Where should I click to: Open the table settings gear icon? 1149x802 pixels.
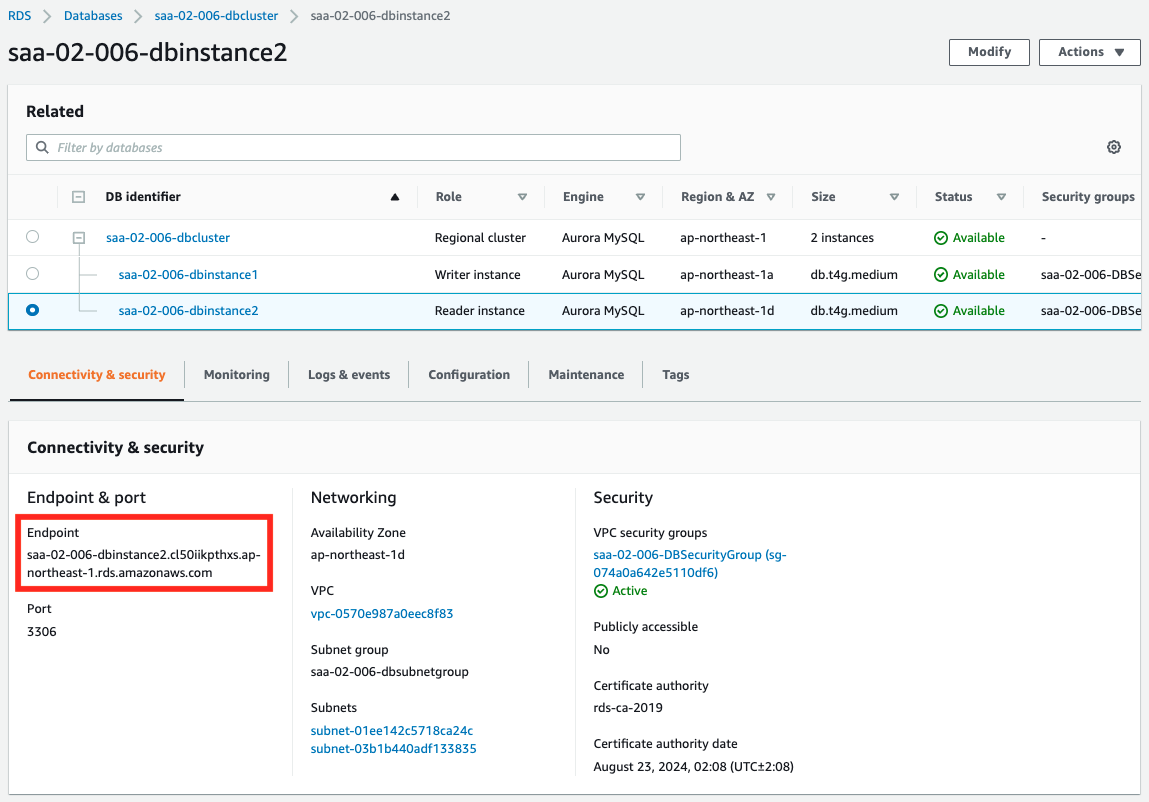(1113, 147)
